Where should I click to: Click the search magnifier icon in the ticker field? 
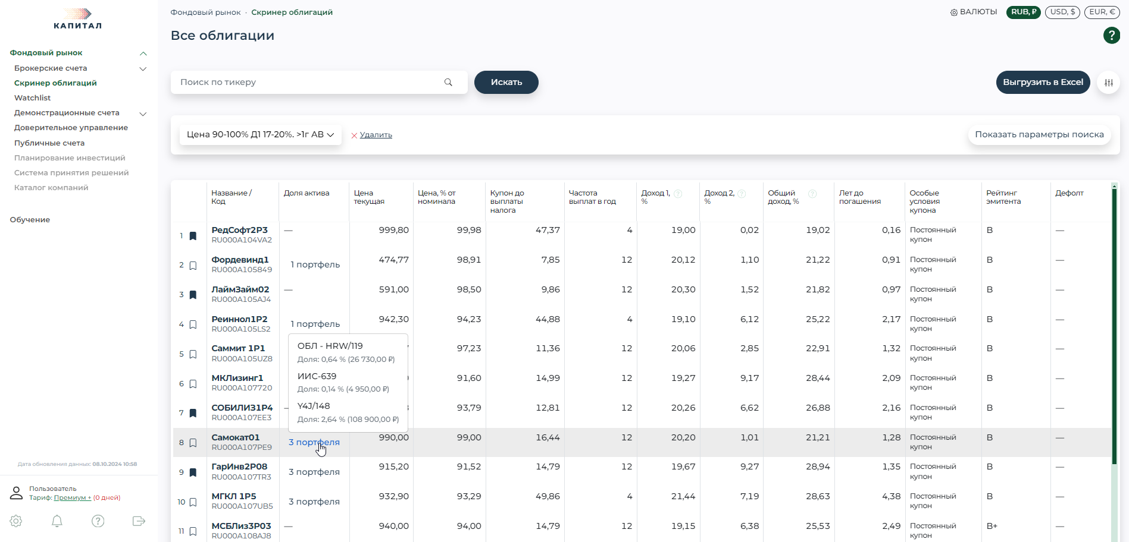(449, 82)
